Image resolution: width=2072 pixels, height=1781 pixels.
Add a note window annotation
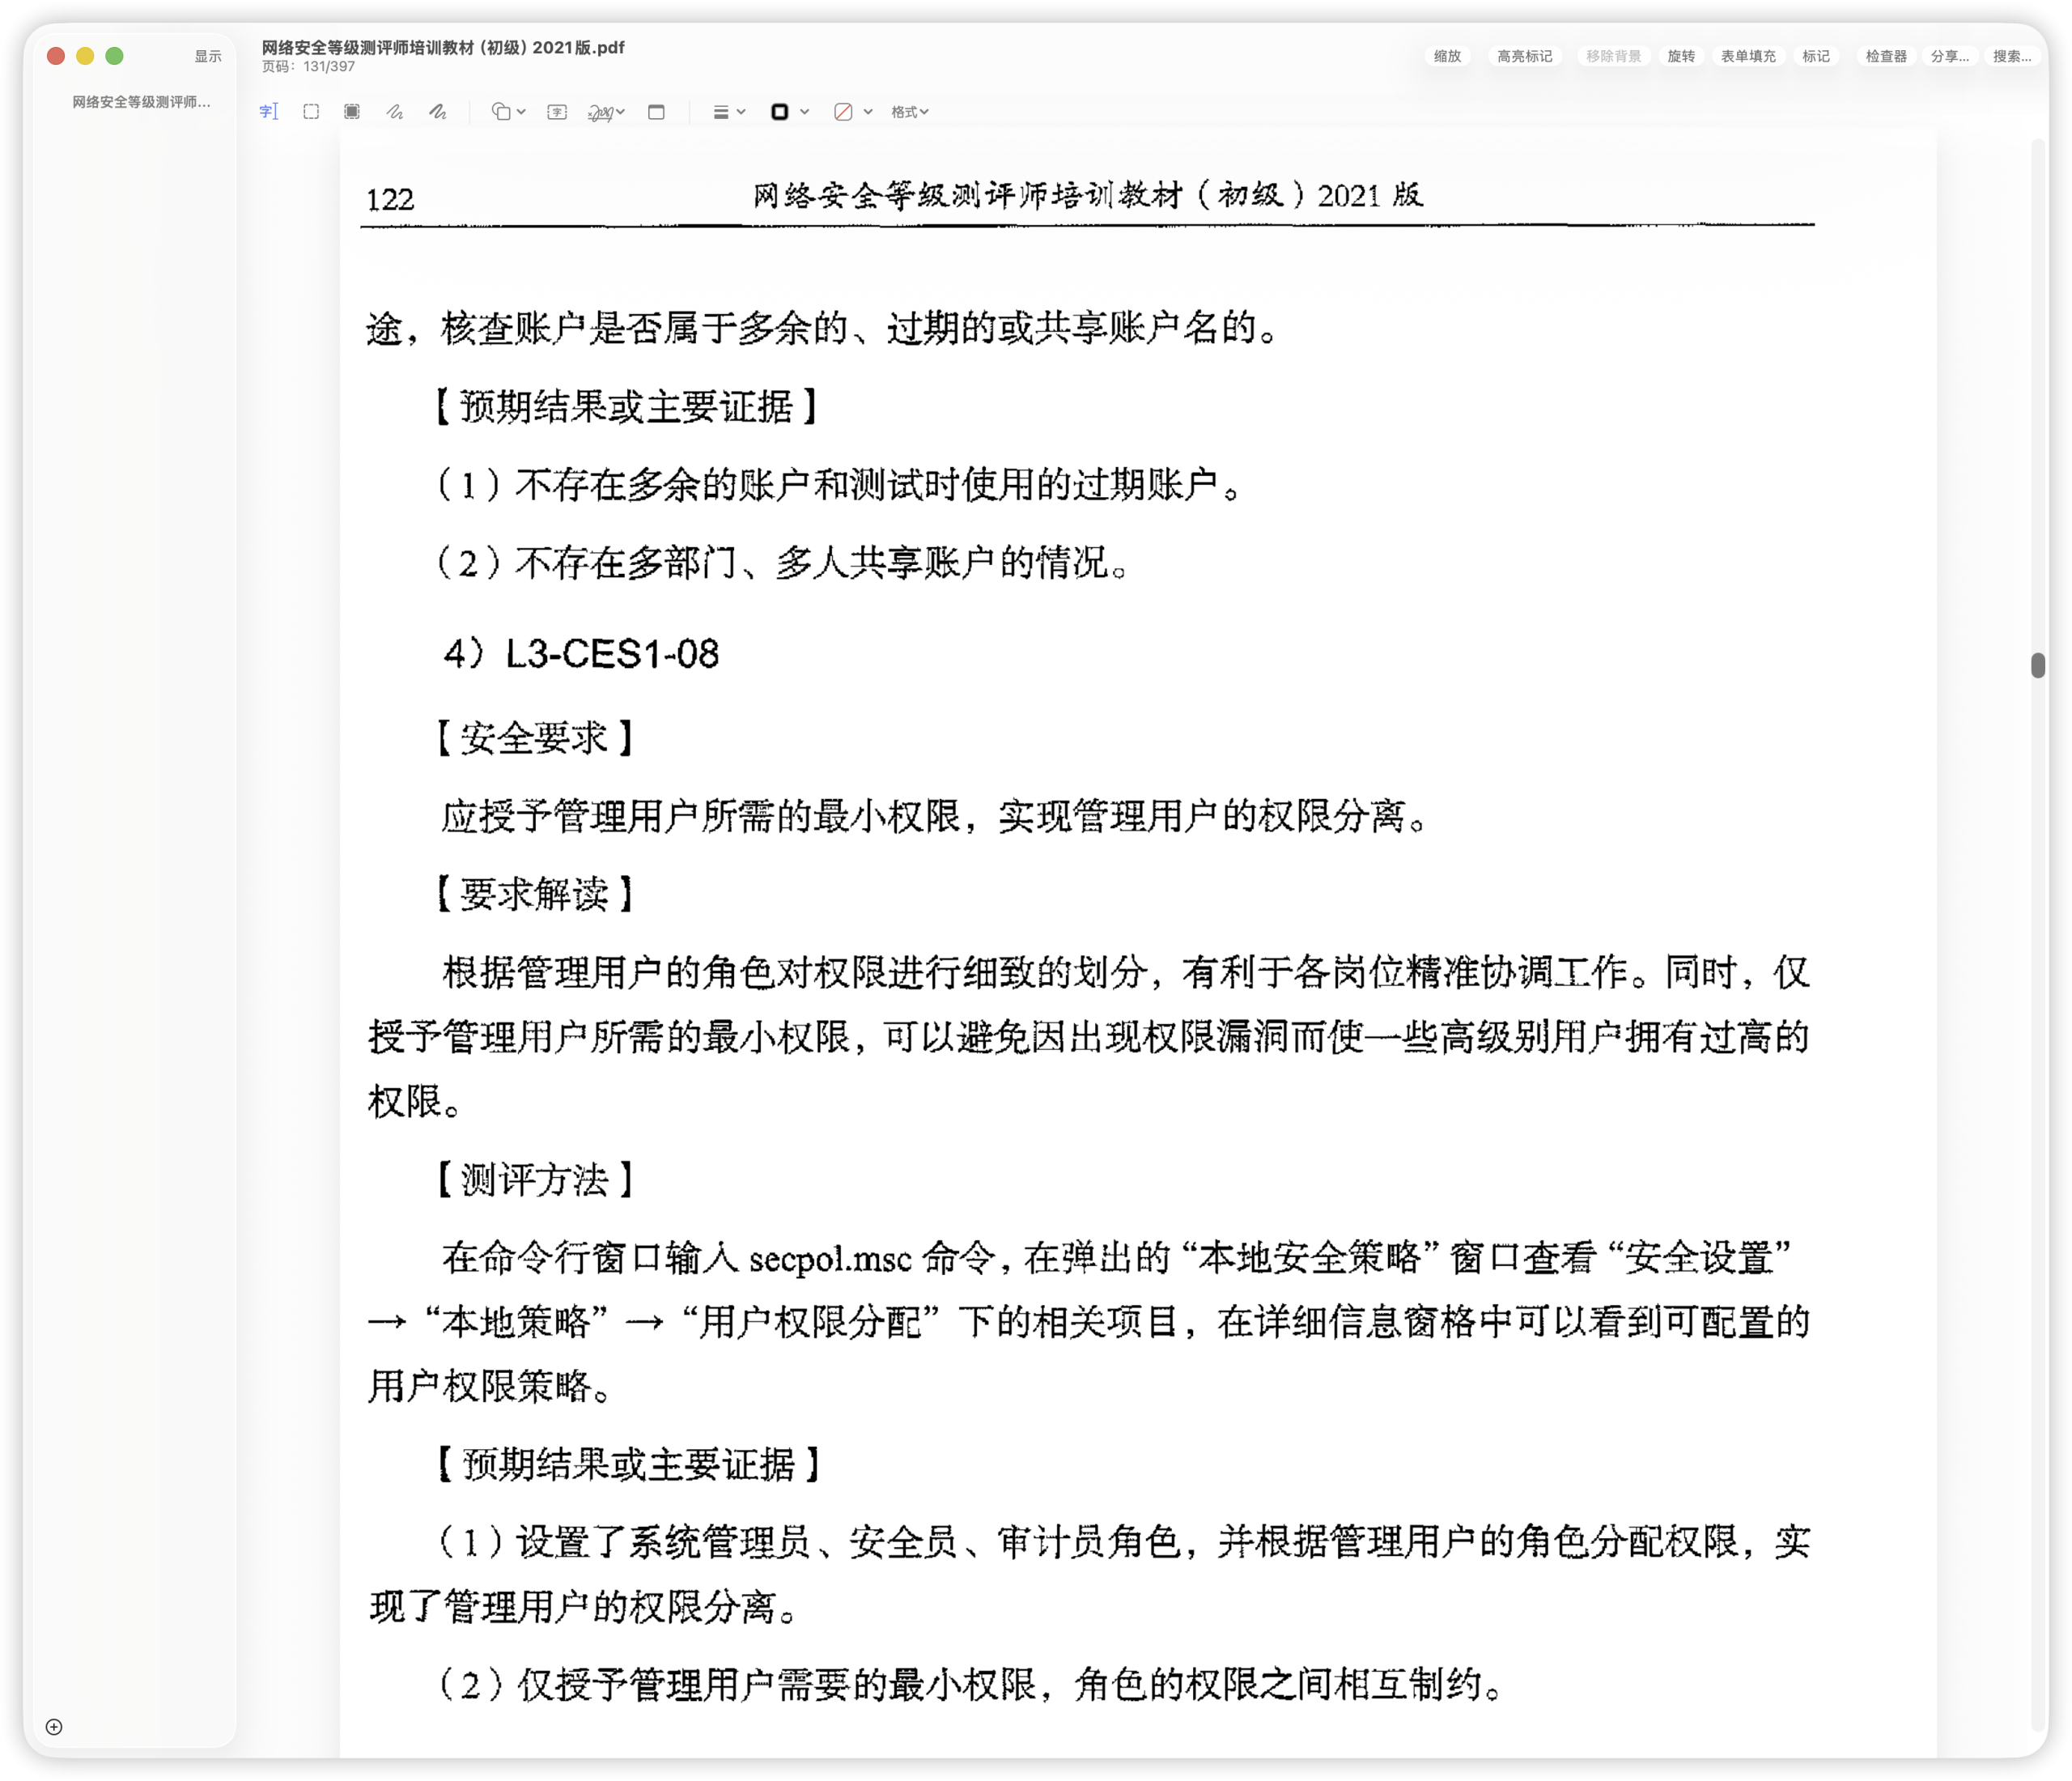(656, 112)
